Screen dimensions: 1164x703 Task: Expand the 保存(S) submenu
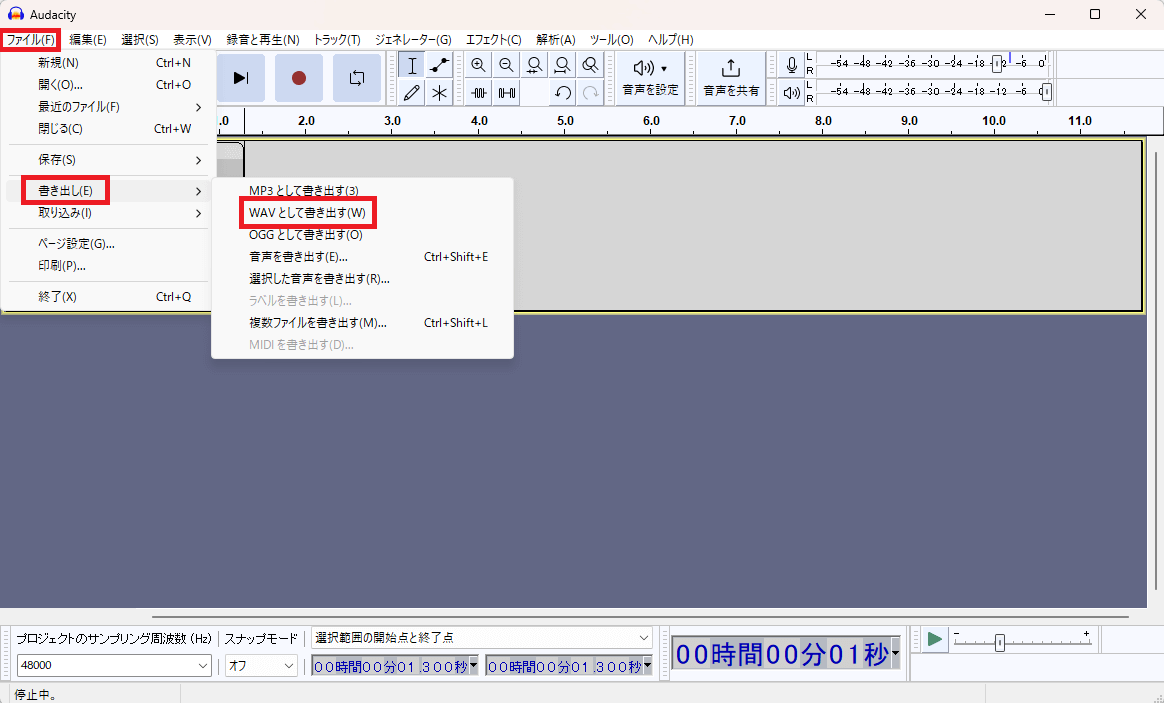(108, 160)
